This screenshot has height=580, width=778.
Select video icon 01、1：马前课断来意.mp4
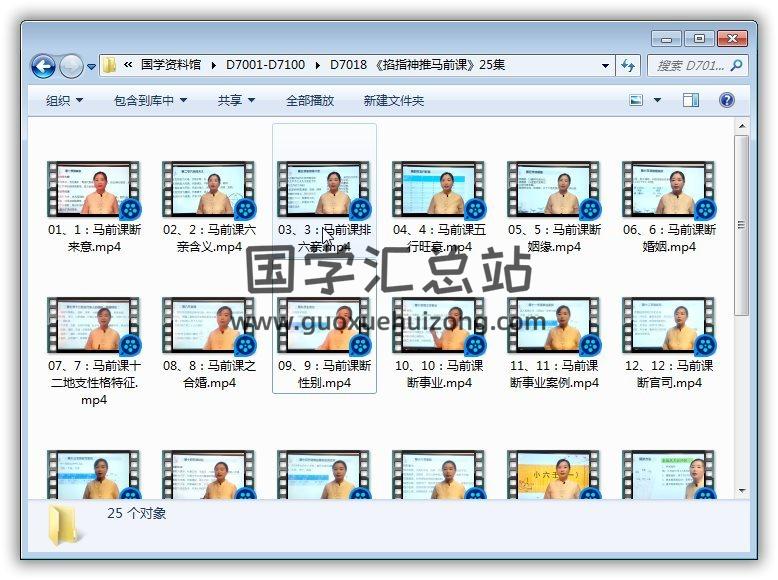[94, 190]
